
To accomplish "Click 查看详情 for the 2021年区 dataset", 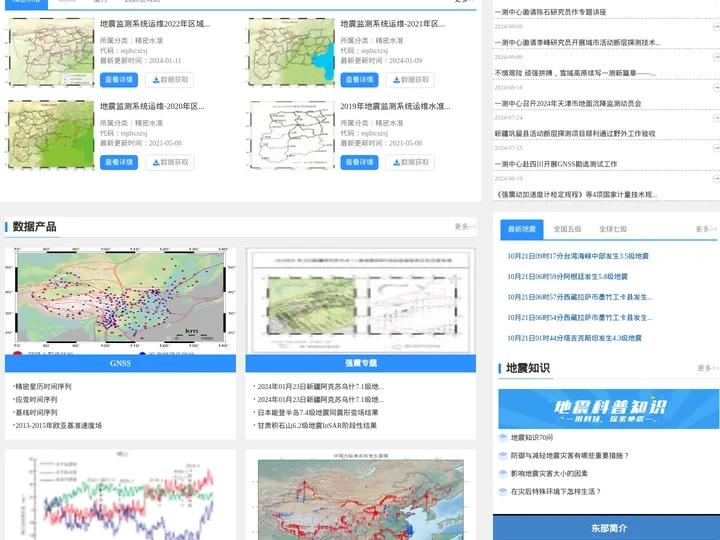I will [360, 80].
